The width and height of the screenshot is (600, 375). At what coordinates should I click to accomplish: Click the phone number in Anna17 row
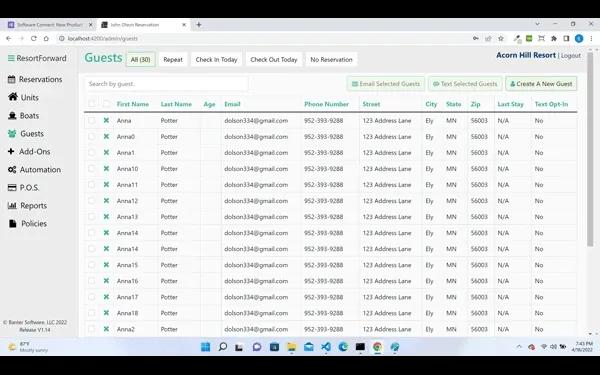[323, 297]
